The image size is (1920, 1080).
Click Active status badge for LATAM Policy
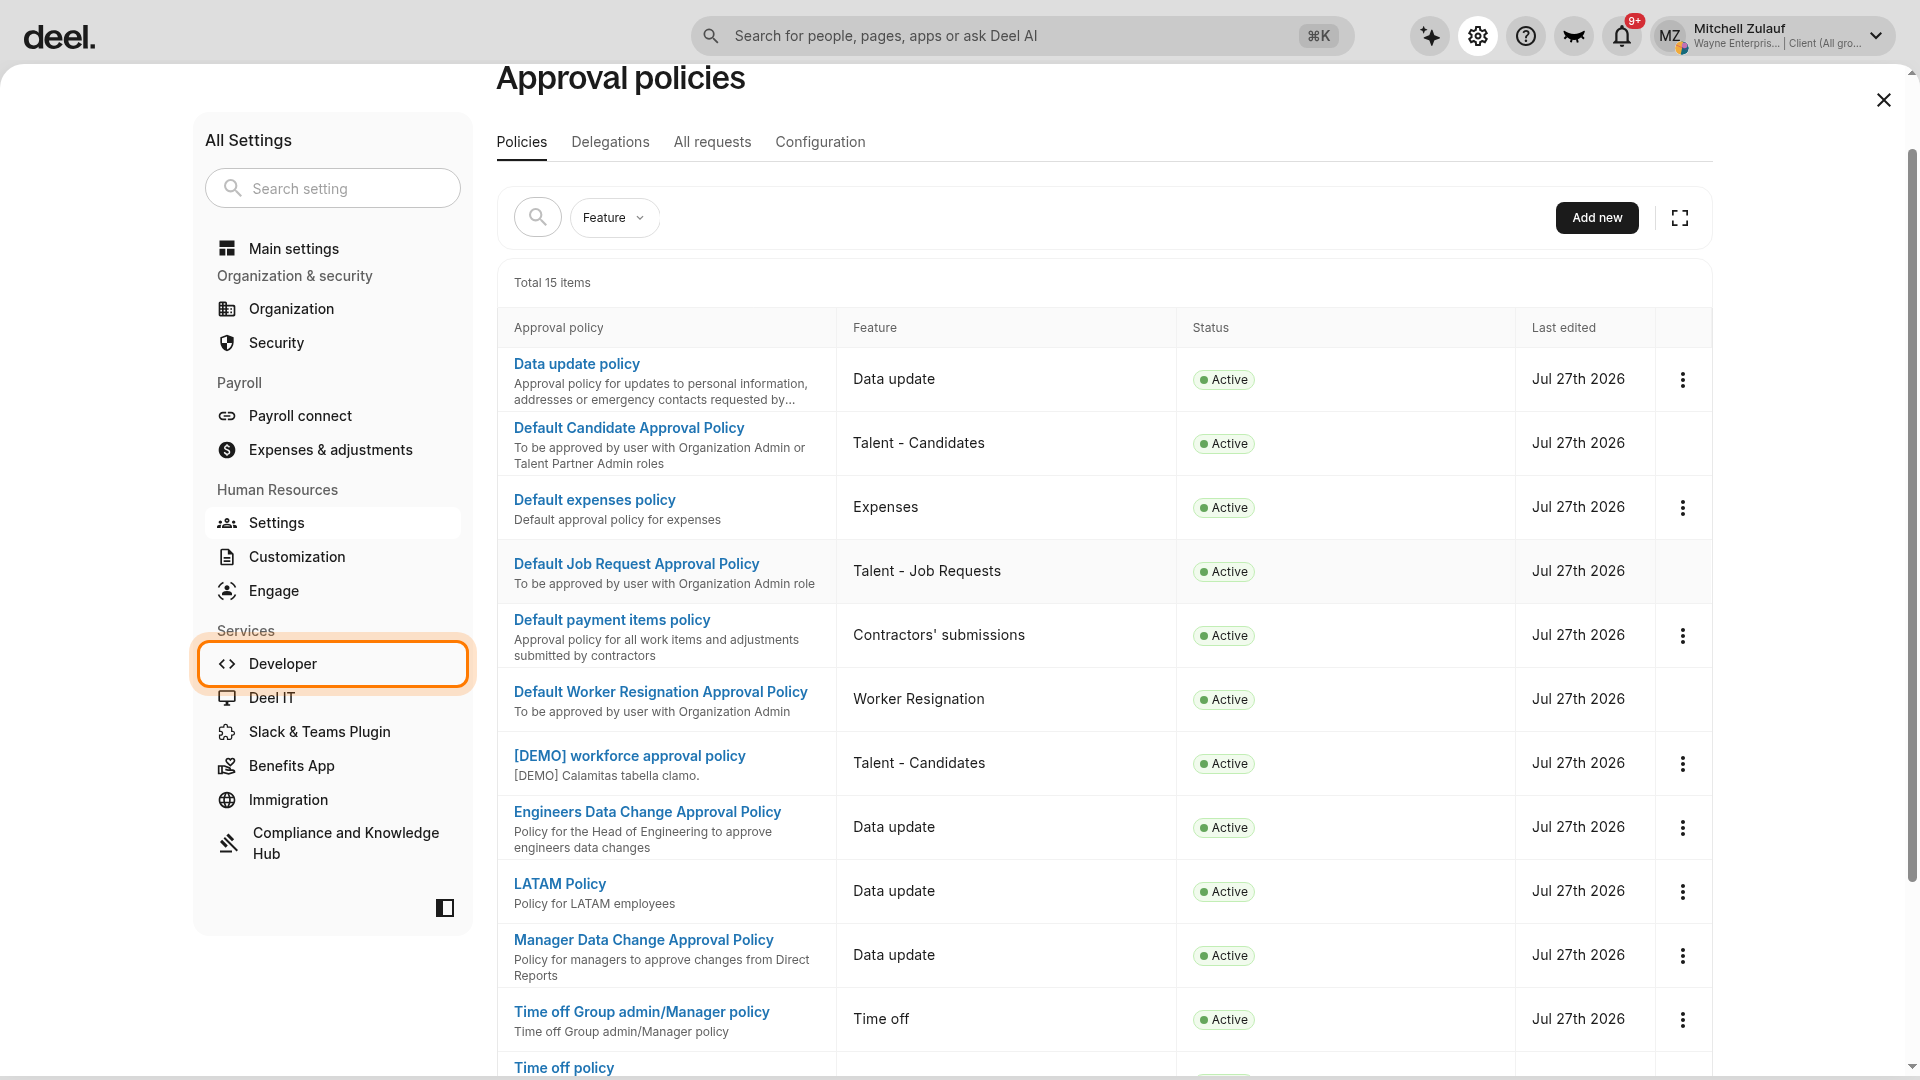[1223, 892]
